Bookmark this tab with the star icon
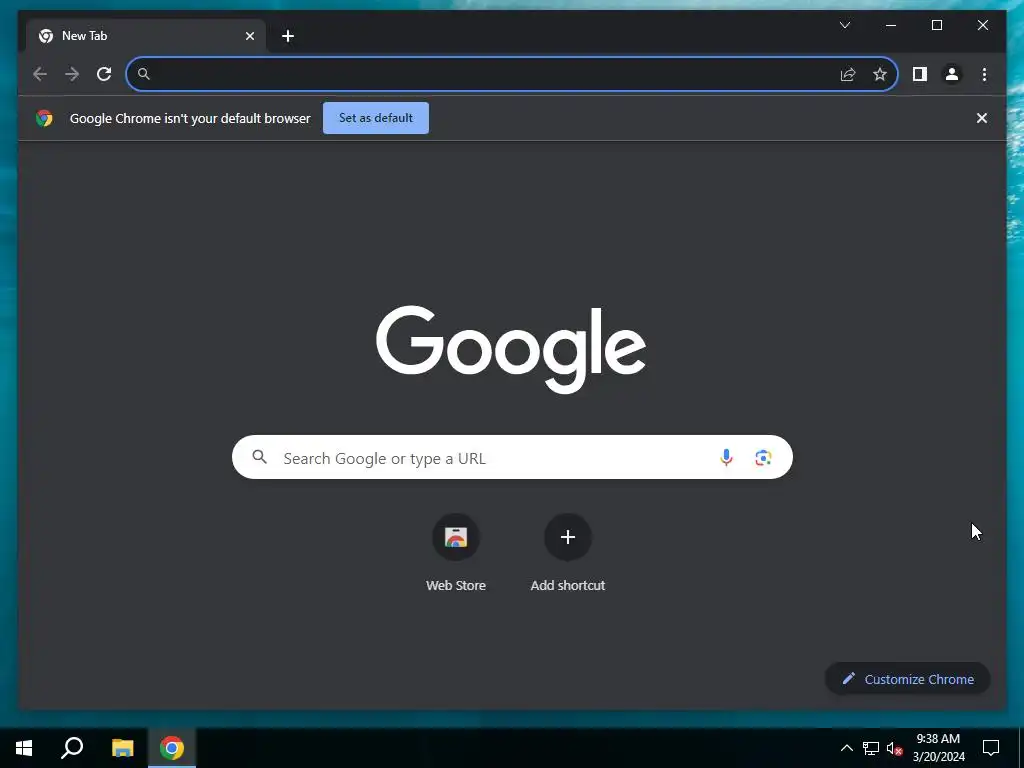 coord(880,74)
